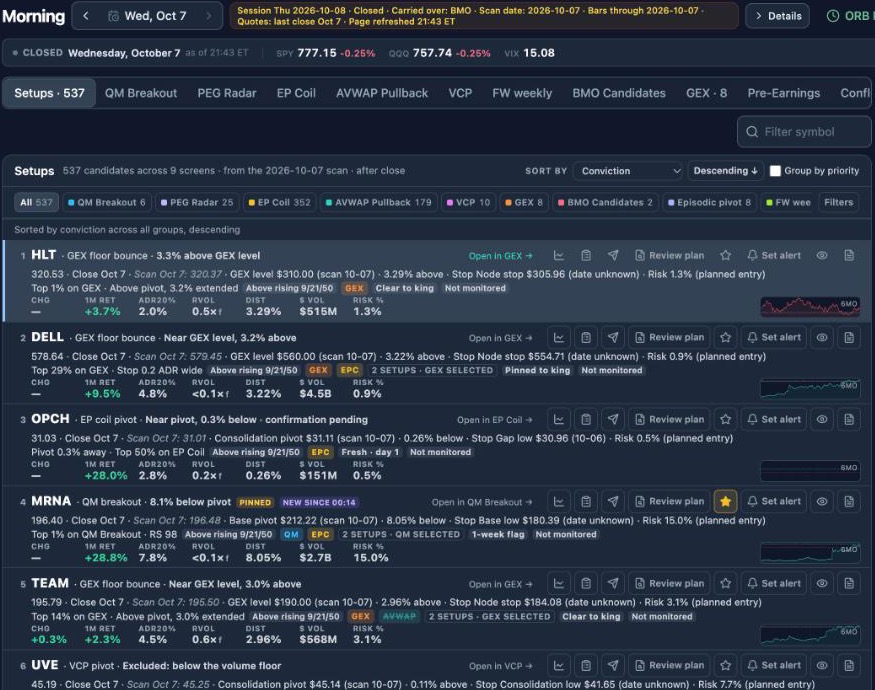The width and height of the screenshot is (875, 690).
Task: Click Set alert for HLT
Action: tap(774, 256)
